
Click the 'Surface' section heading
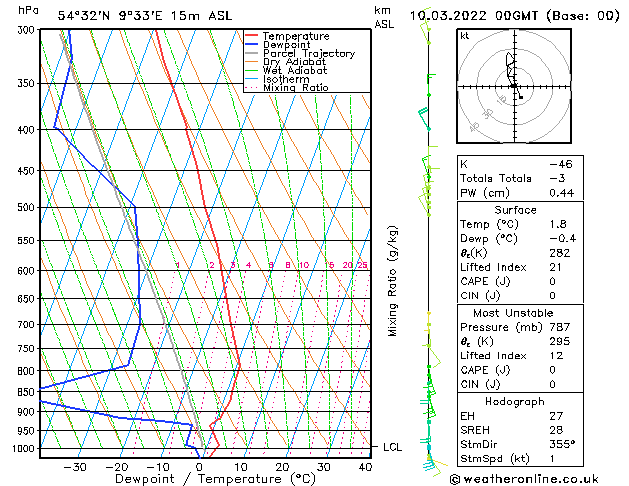coord(515,210)
